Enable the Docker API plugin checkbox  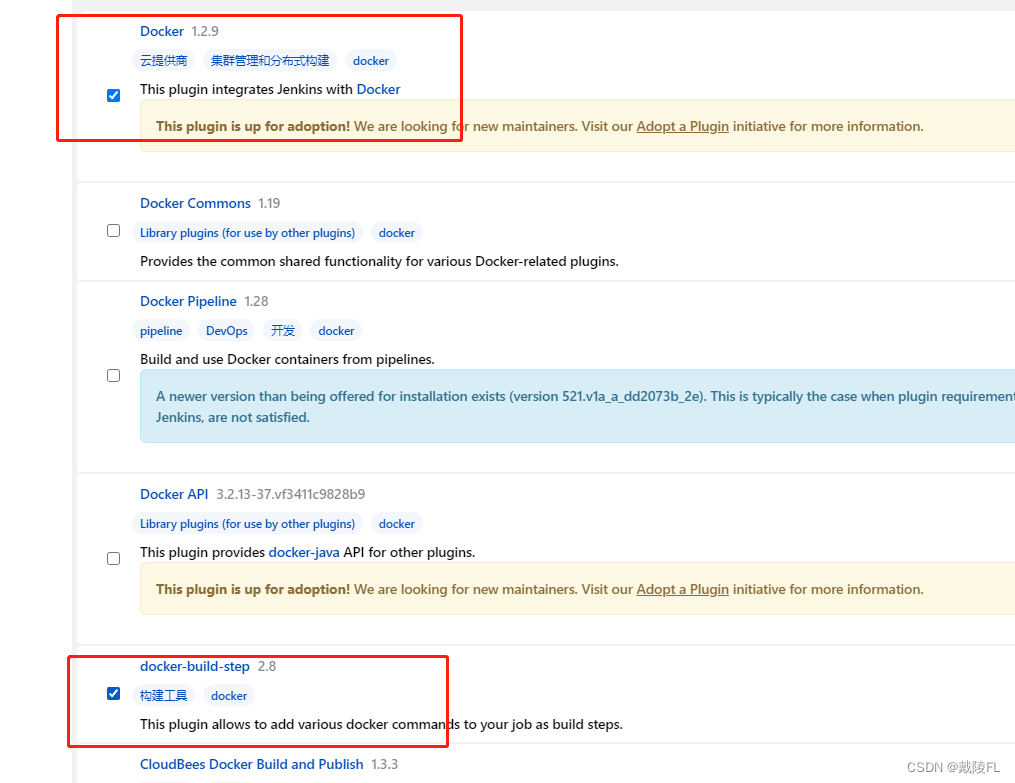[x=113, y=558]
